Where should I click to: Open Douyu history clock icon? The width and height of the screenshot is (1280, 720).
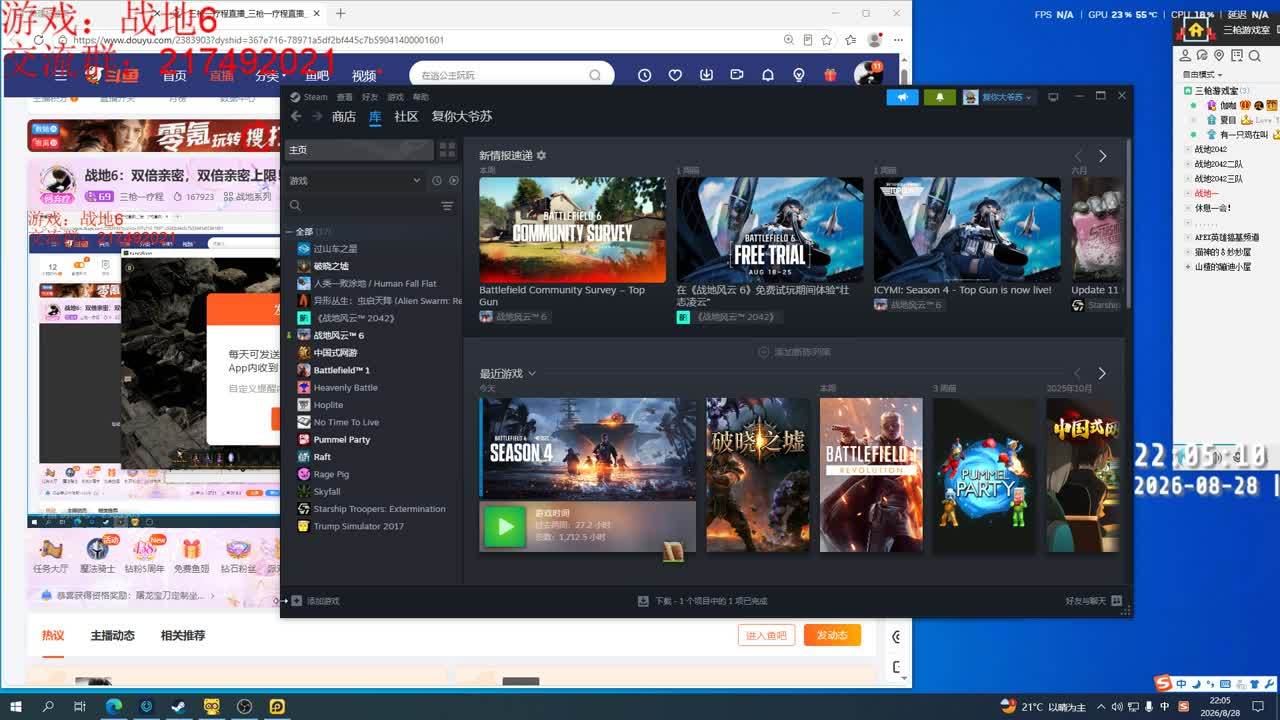coord(644,75)
